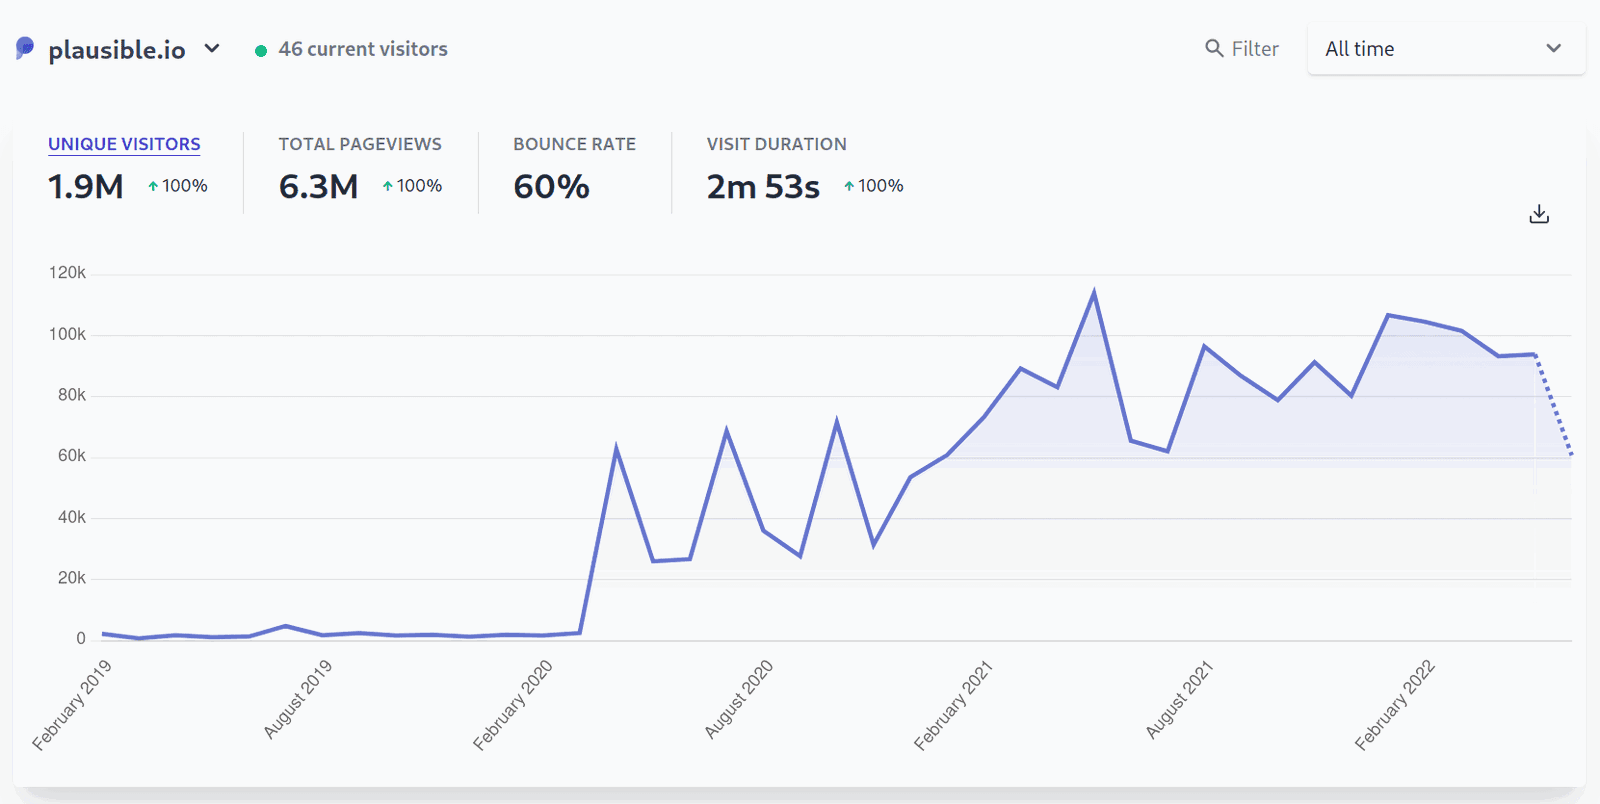
Task: Click the up arrow beside visit duration 100%
Action: tap(849, 186)
